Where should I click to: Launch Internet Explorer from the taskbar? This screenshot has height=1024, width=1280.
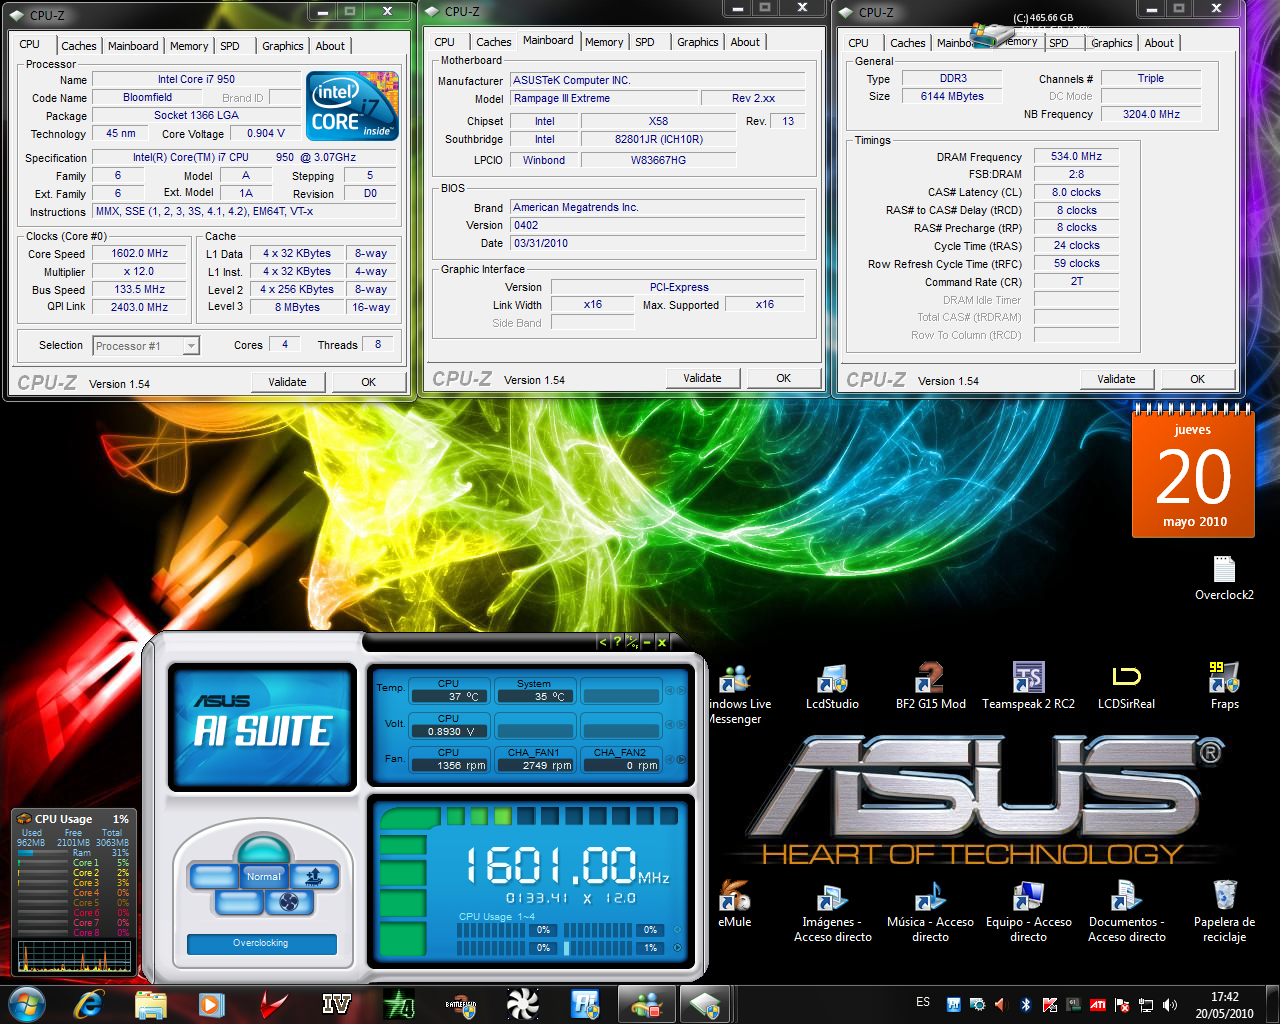coord(90,1004)
